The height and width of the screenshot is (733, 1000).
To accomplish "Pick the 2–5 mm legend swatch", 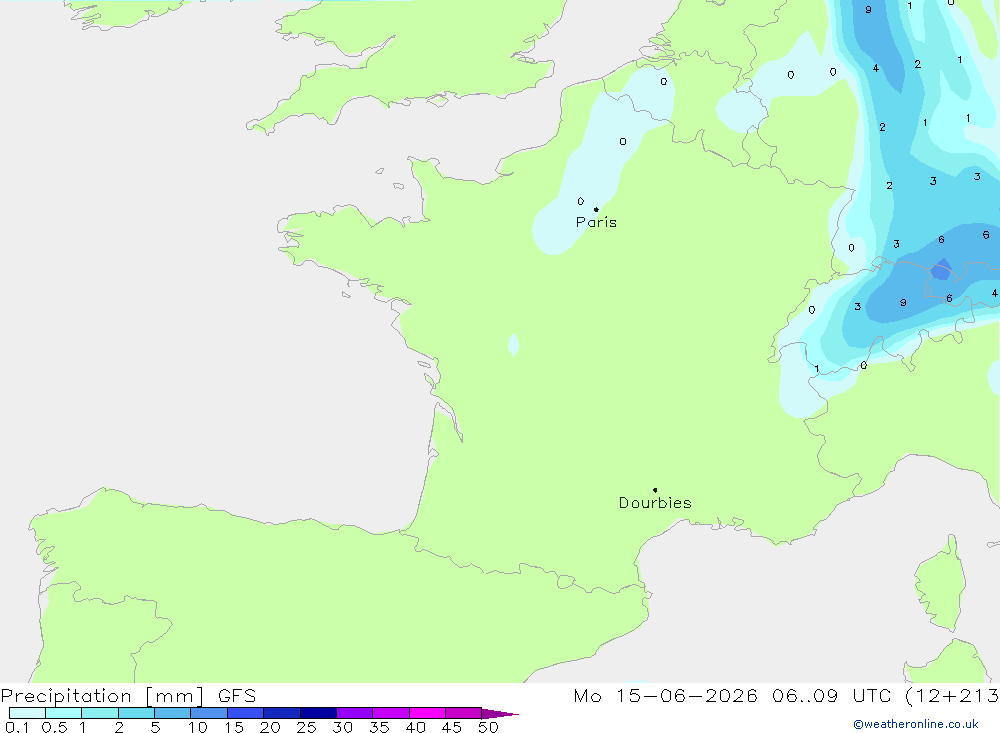I will [x=136, y=713].
